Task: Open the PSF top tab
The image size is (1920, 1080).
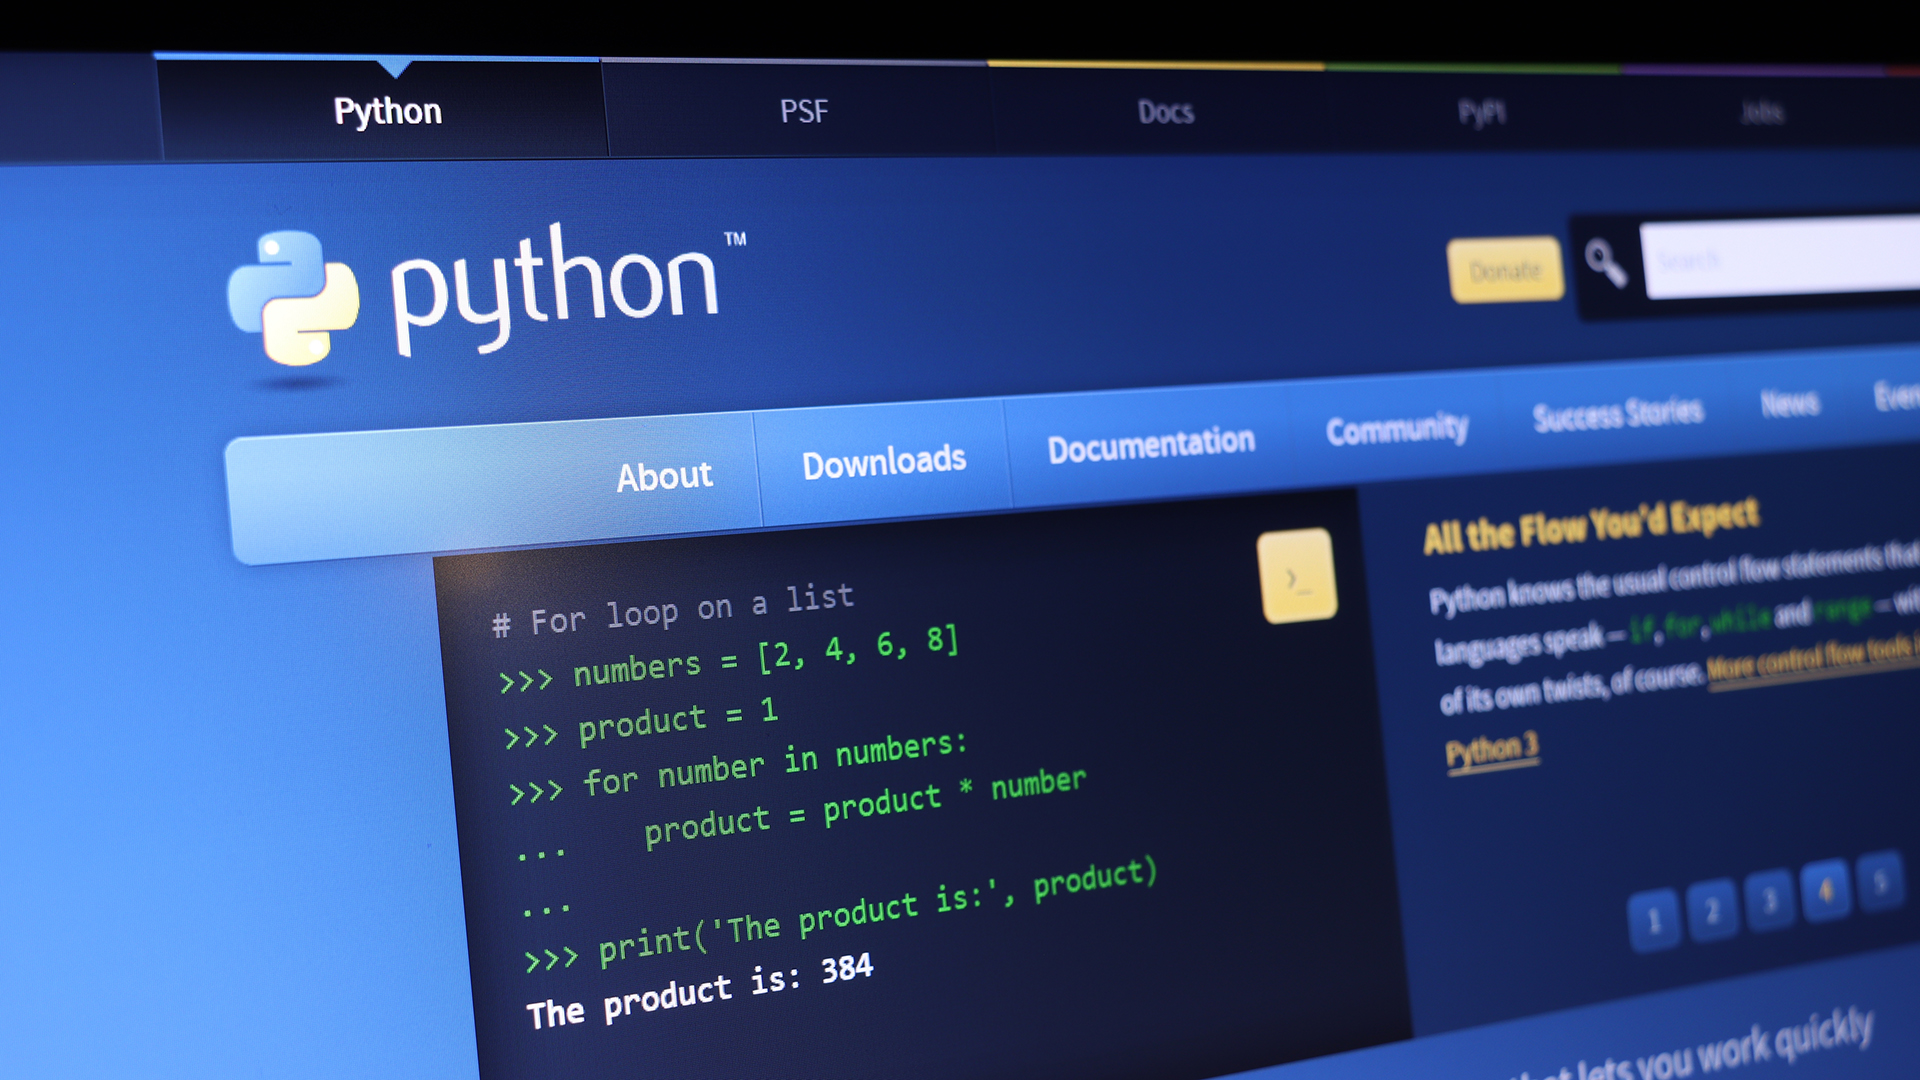Action: pyautogui.click(x=804, y=111)
